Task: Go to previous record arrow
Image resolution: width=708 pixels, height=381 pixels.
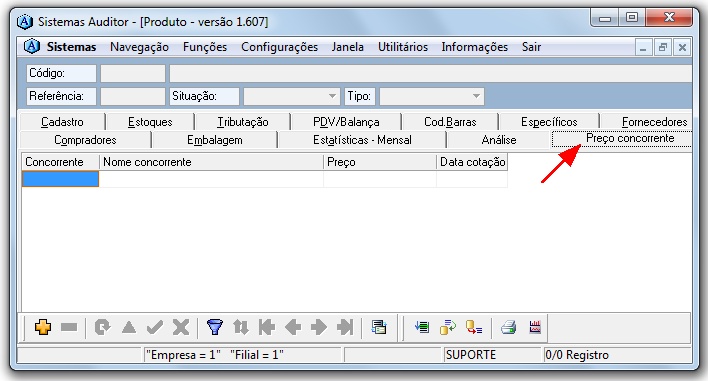Action: click(x=293, y=327)
